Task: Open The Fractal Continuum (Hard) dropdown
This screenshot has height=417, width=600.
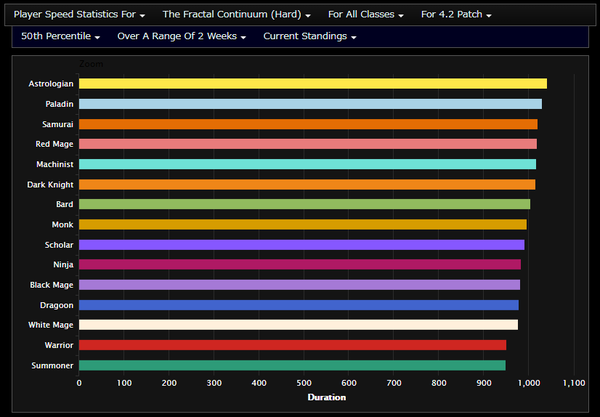Action: tap(236, 15)
